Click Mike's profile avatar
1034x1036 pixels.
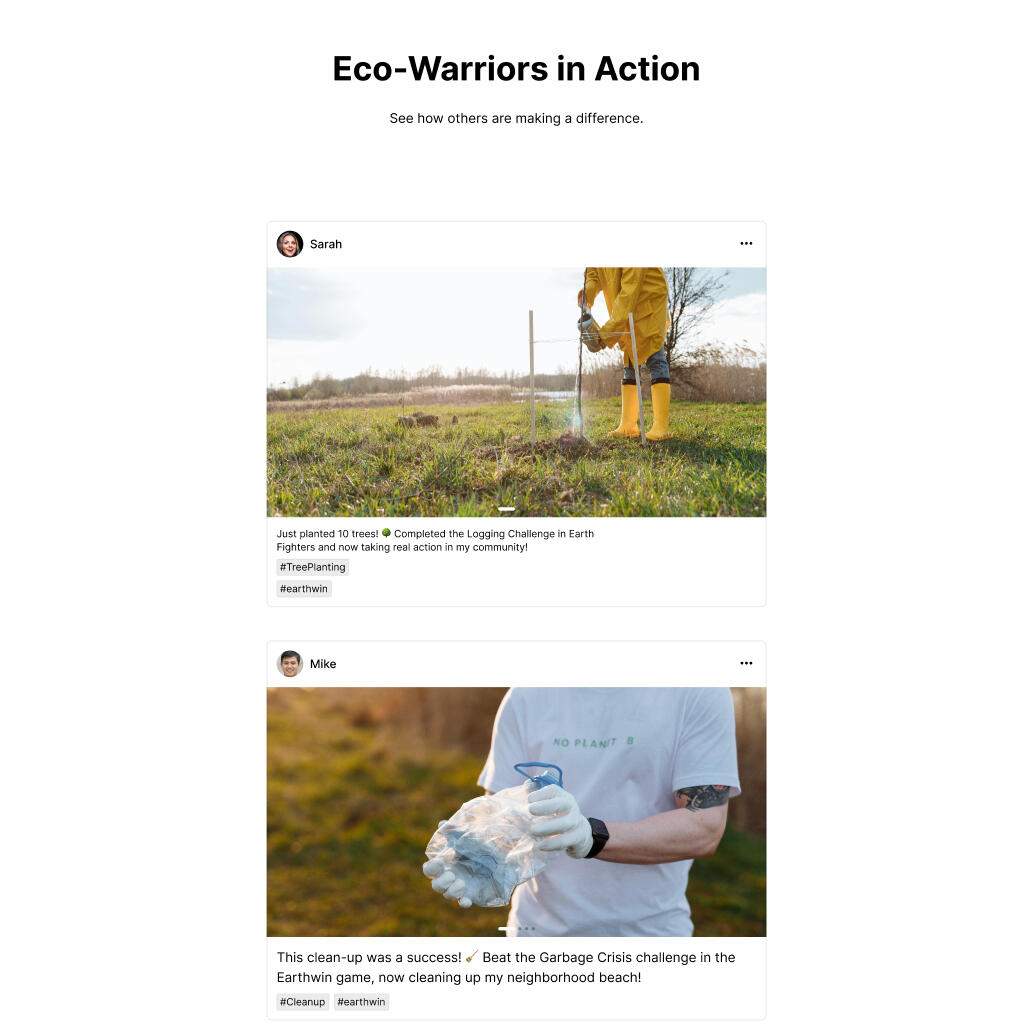point(289,663)
